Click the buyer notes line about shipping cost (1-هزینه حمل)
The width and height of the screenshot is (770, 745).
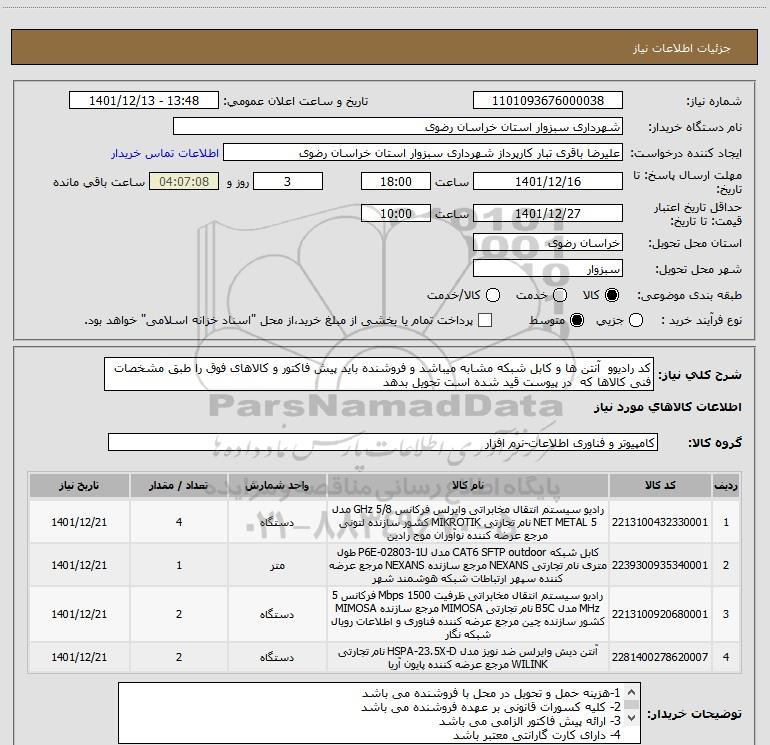[x=491, y=693]
